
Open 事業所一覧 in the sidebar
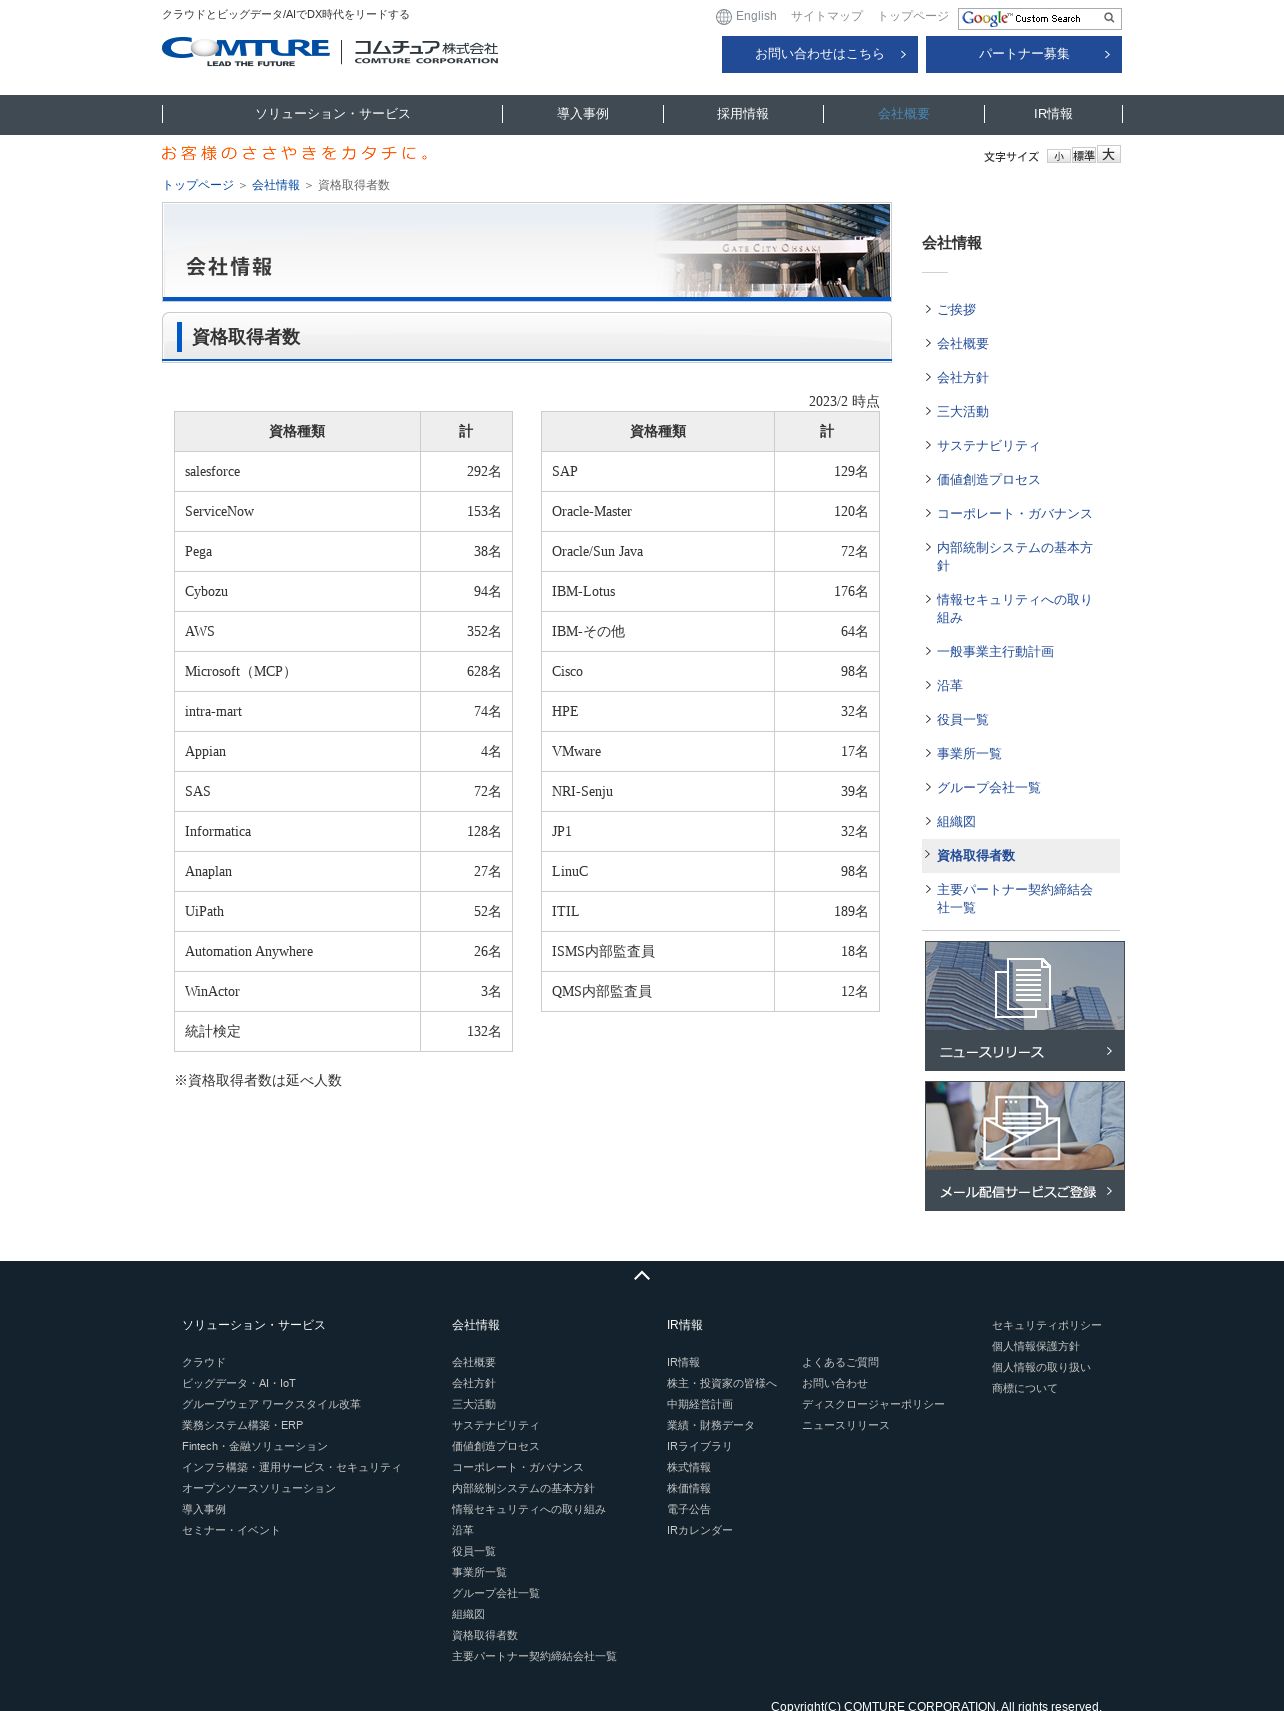click(x=969, y=754)
